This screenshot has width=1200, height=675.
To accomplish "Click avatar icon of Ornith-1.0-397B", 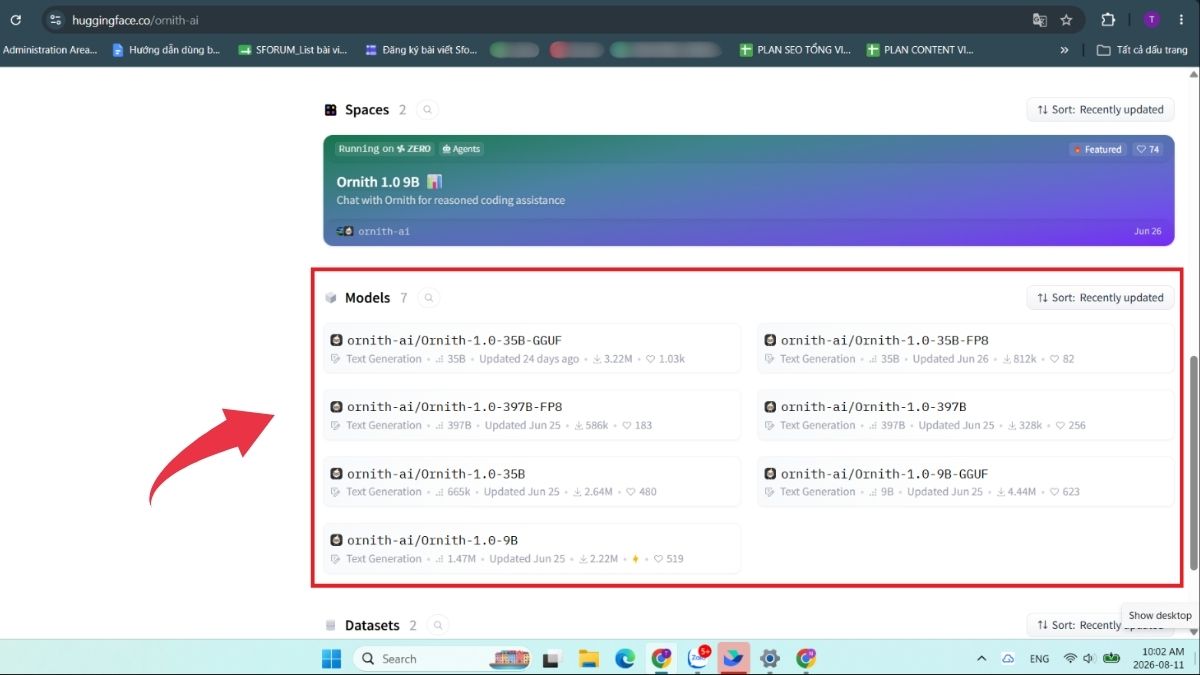I will pyautogui.click(x=770, y=407).
